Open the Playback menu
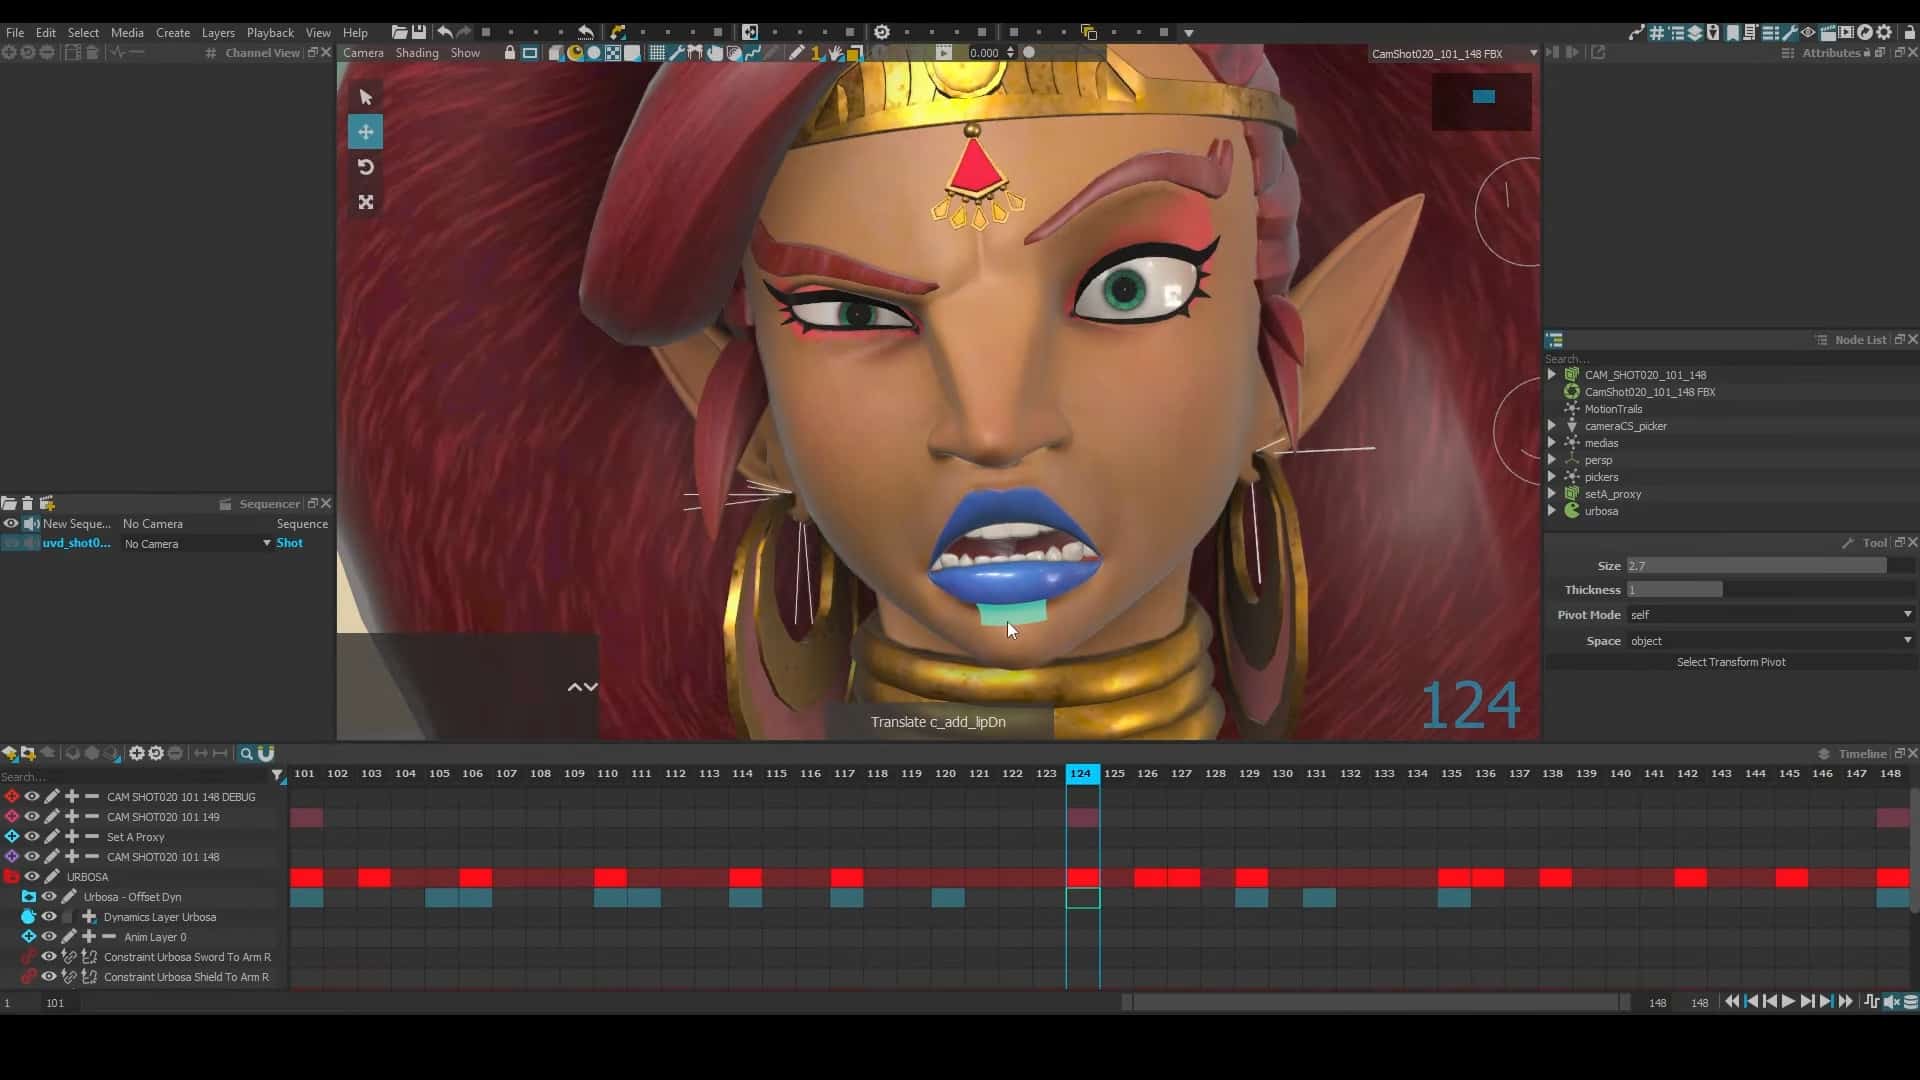1920x1080 pixels. tap(269, 32)
